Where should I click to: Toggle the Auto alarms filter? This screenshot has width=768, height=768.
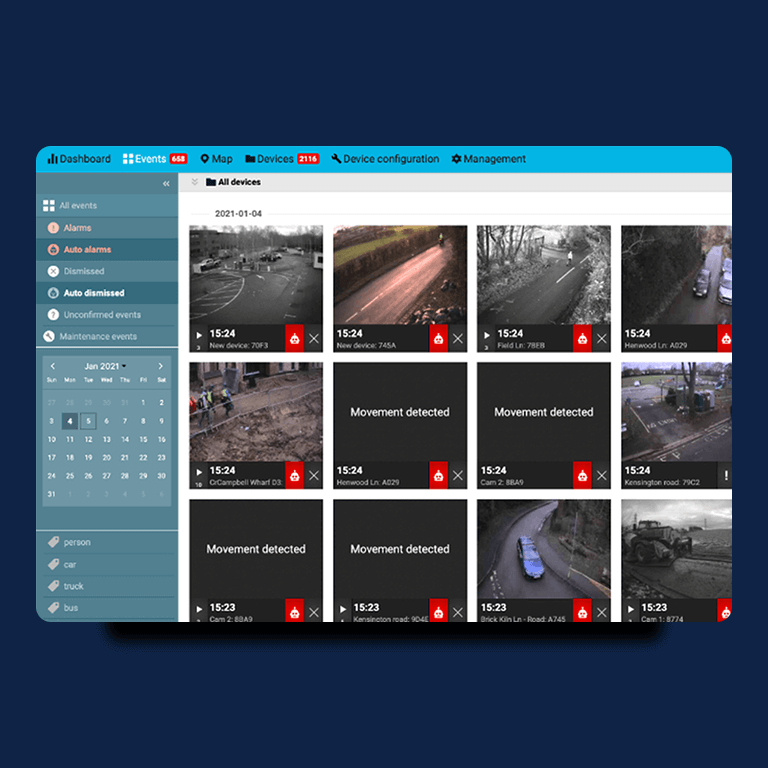pyautogui.click(x=87, y=249)
